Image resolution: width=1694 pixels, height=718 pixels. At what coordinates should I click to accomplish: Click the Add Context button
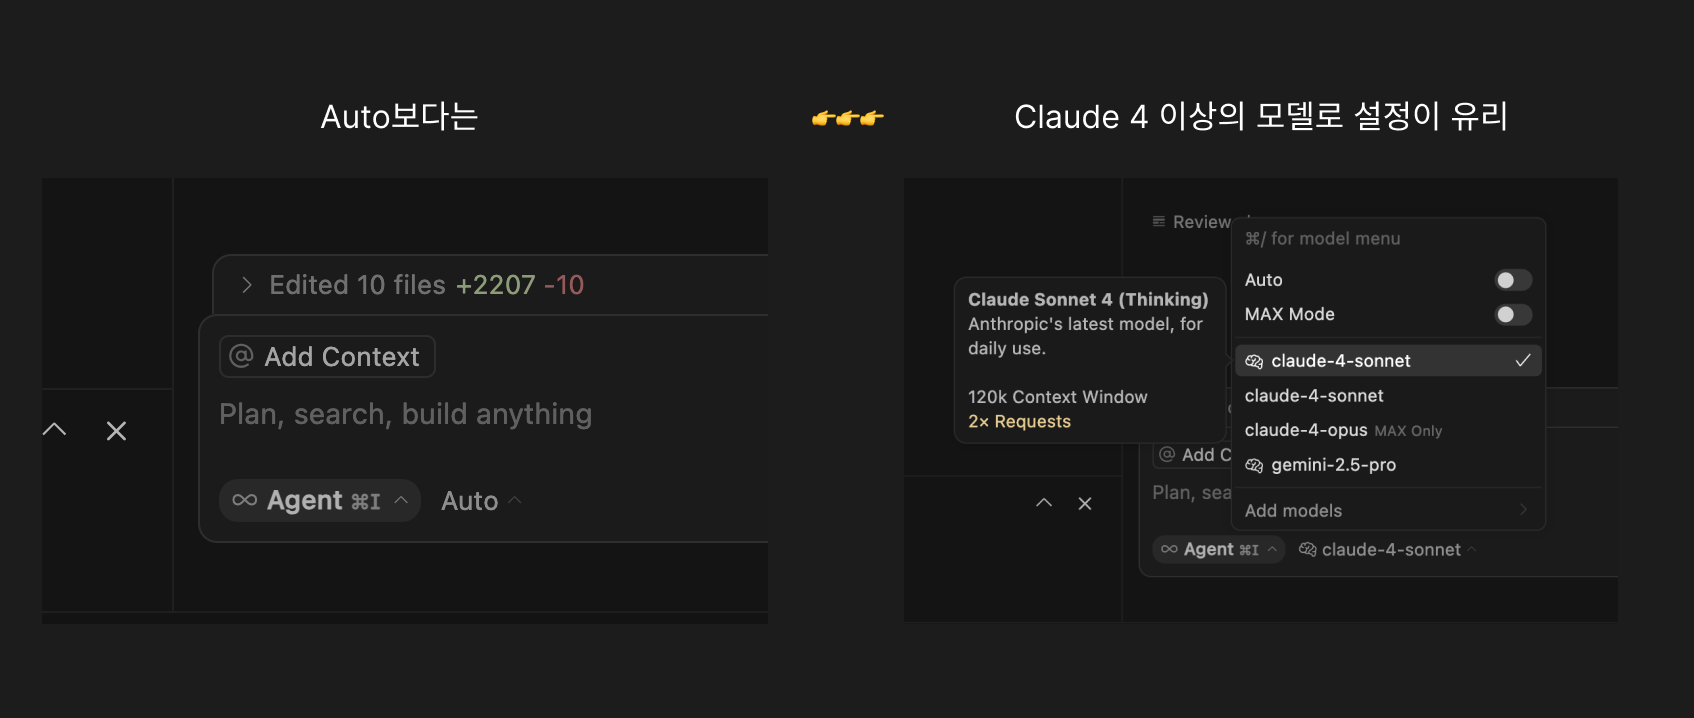tap(327, 357)
